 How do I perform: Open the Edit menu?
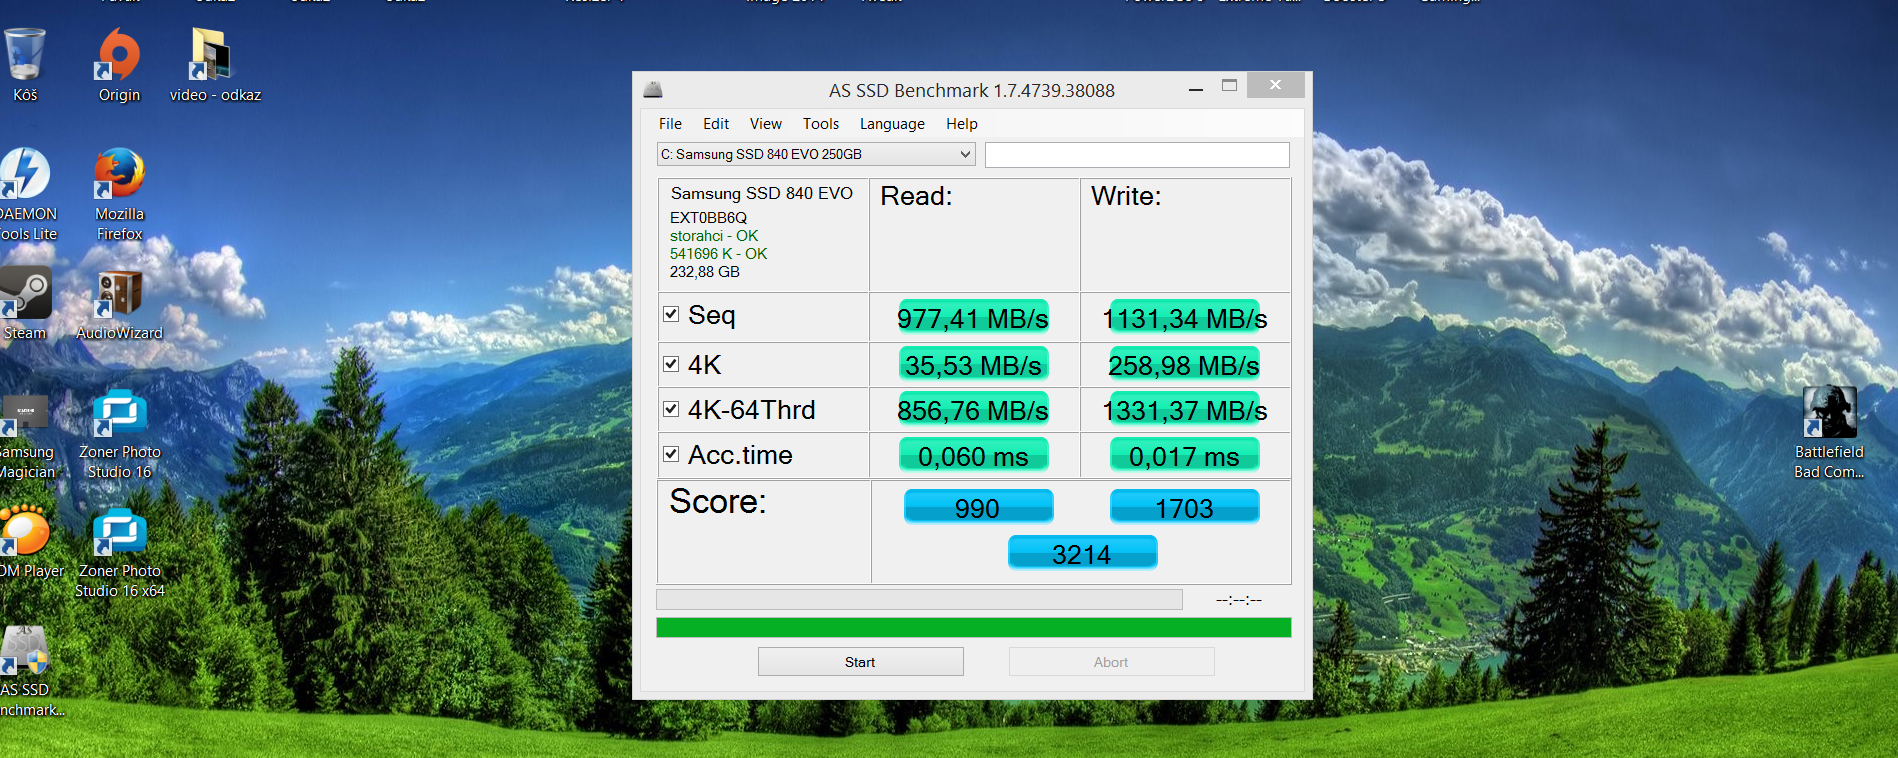(716, 124)
